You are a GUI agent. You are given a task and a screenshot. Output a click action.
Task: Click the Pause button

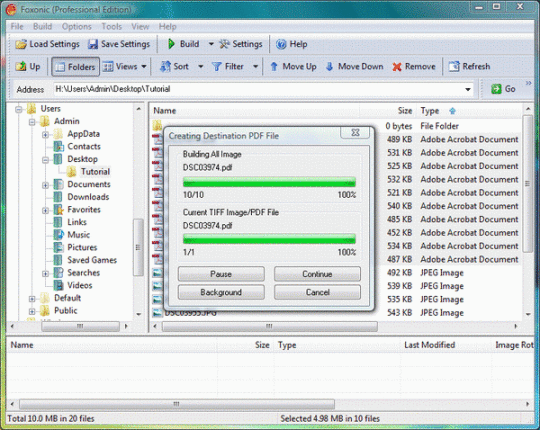pyautogui.click(x=221, y=274)
